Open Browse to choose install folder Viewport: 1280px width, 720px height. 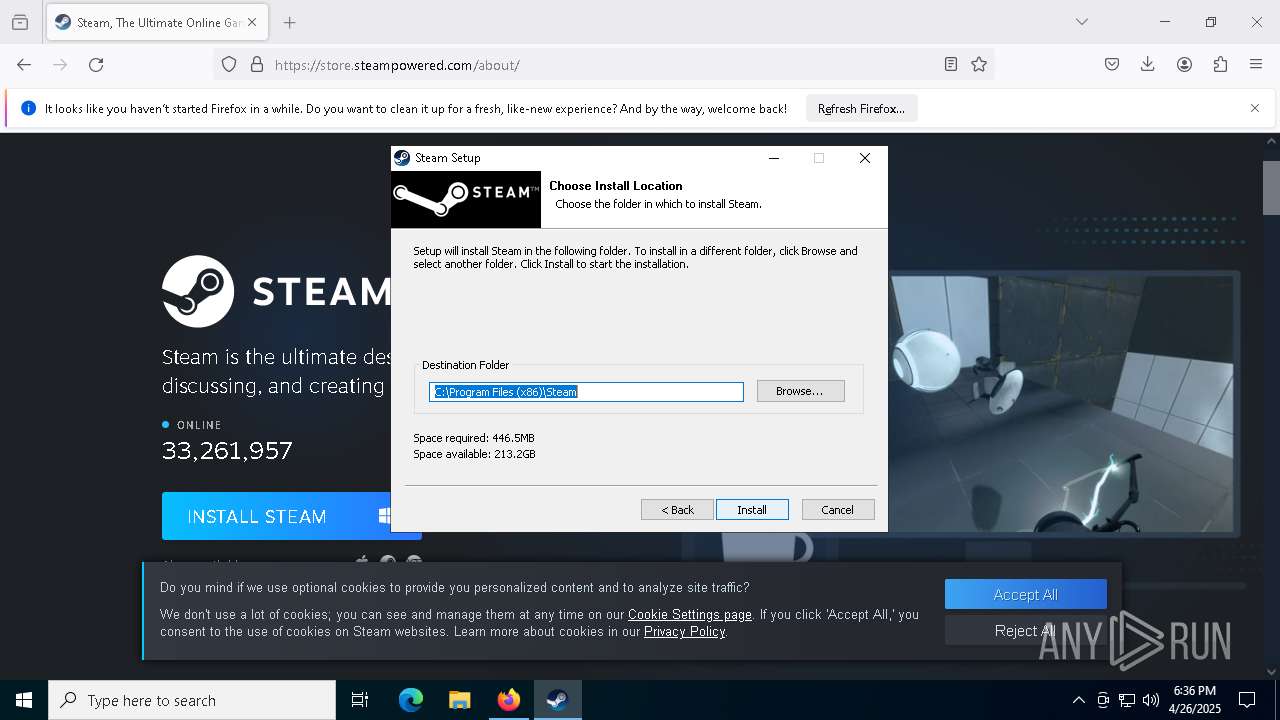tap(800, 391)
